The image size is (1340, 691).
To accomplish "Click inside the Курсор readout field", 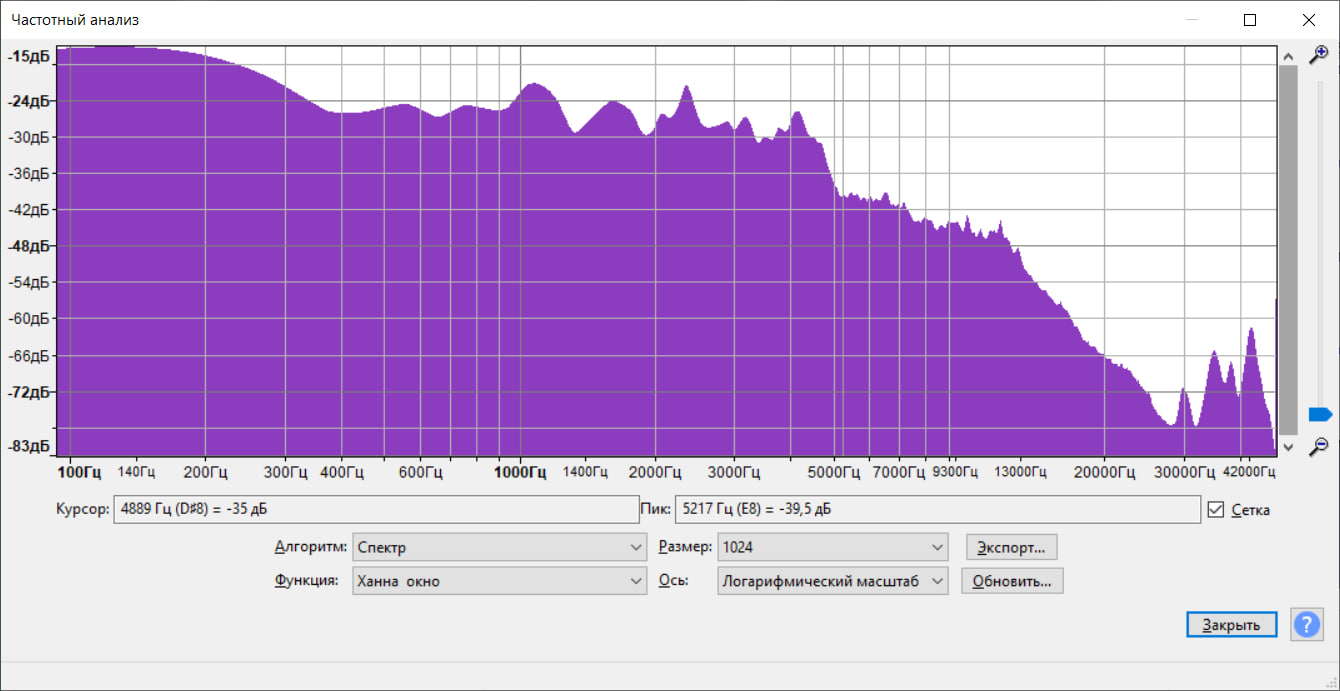I will click(x=376, y=509).
